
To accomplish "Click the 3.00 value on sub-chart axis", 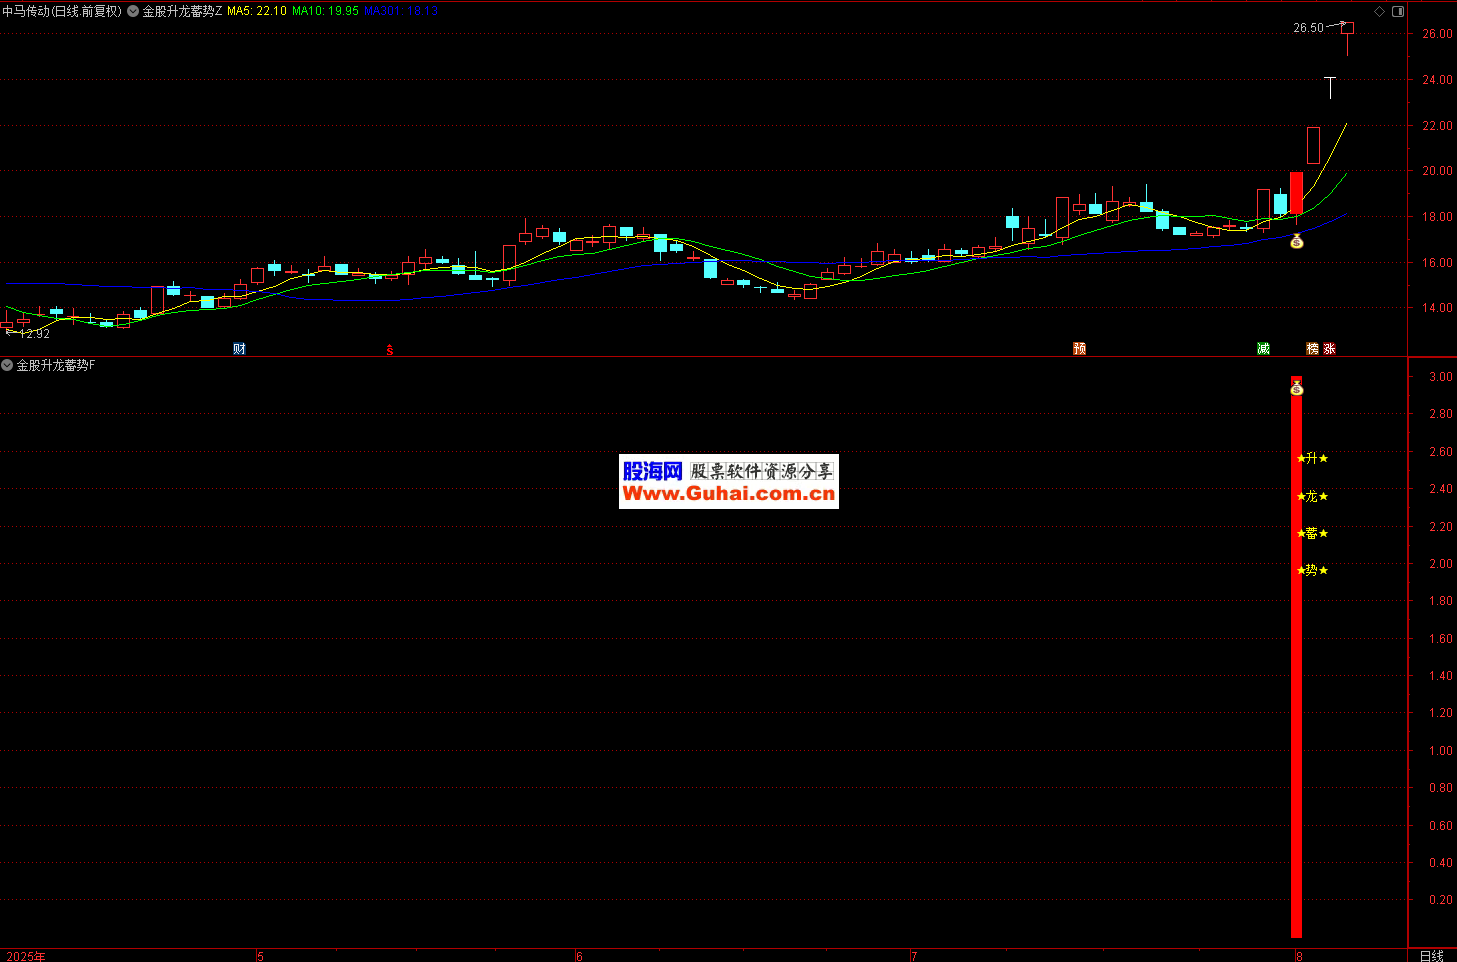I will tap(1440, 376).
